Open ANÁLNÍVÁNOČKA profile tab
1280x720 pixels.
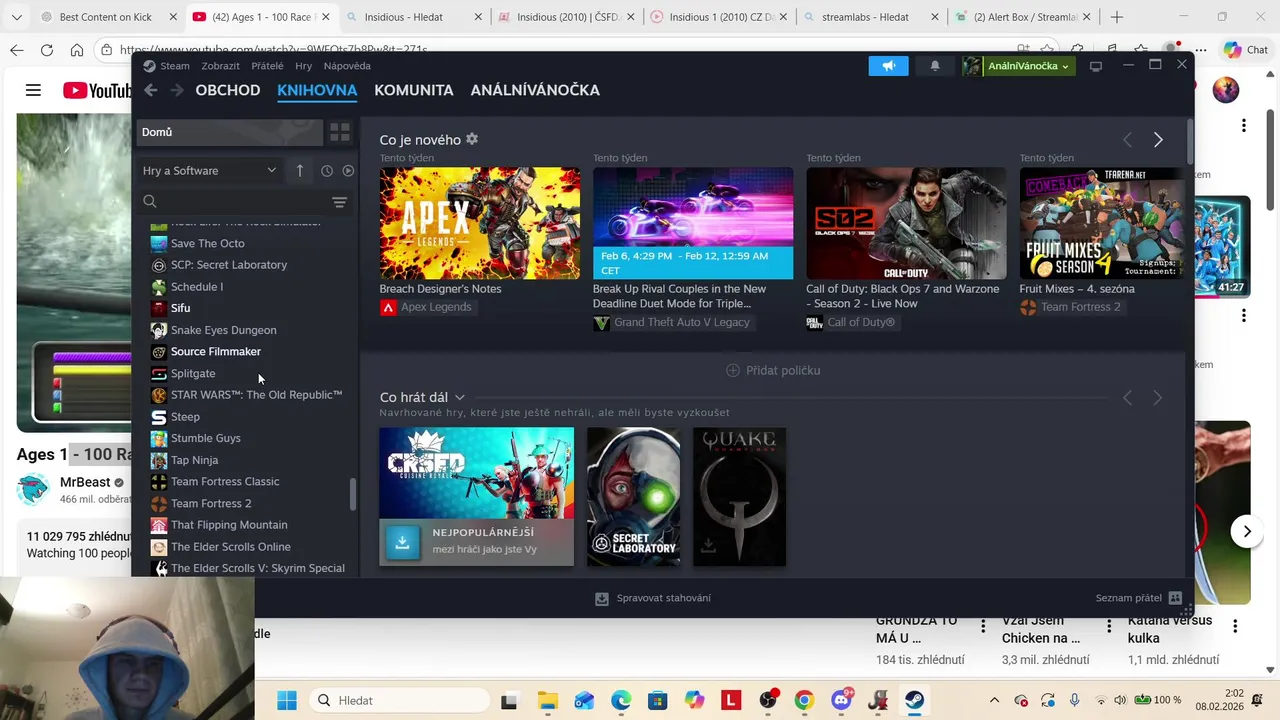(x=535, y=90)
